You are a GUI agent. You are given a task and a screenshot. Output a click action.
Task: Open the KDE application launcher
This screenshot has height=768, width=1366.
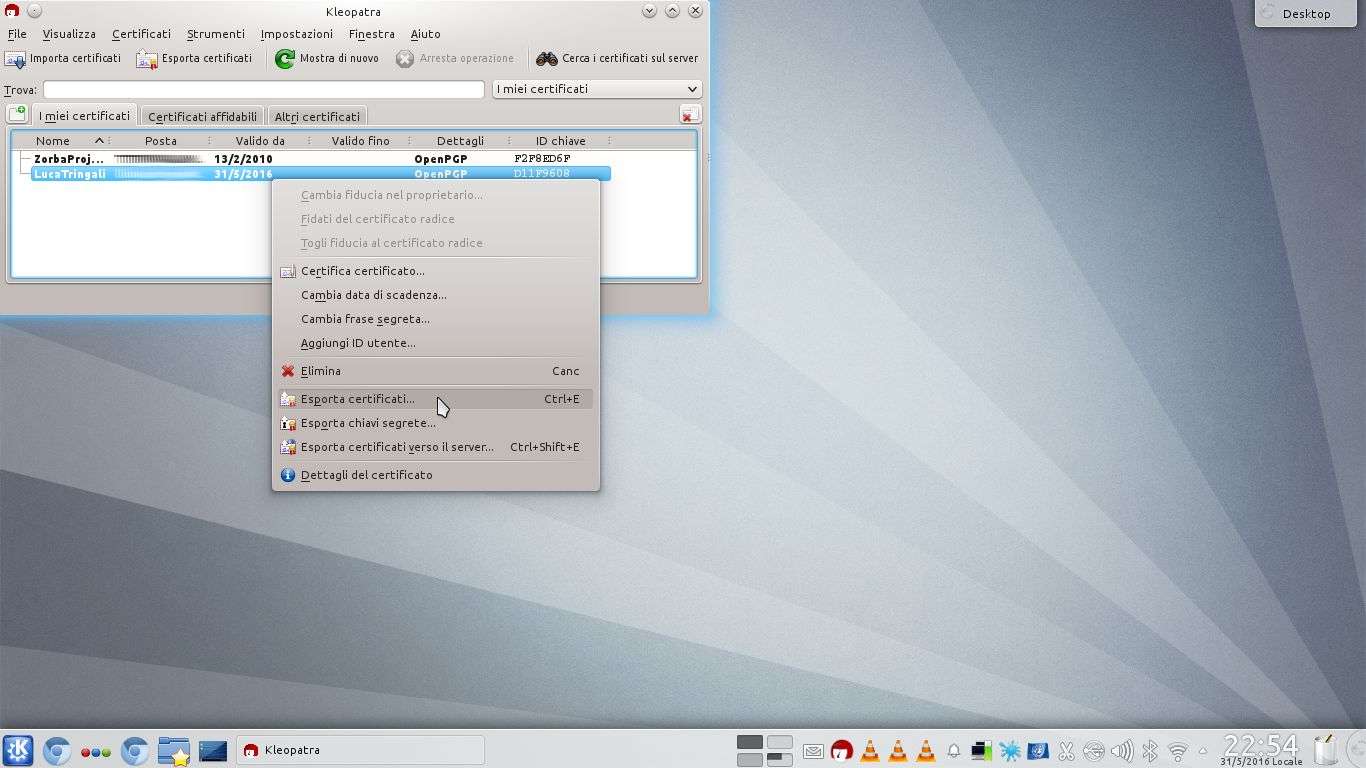[x=18, y=750]
